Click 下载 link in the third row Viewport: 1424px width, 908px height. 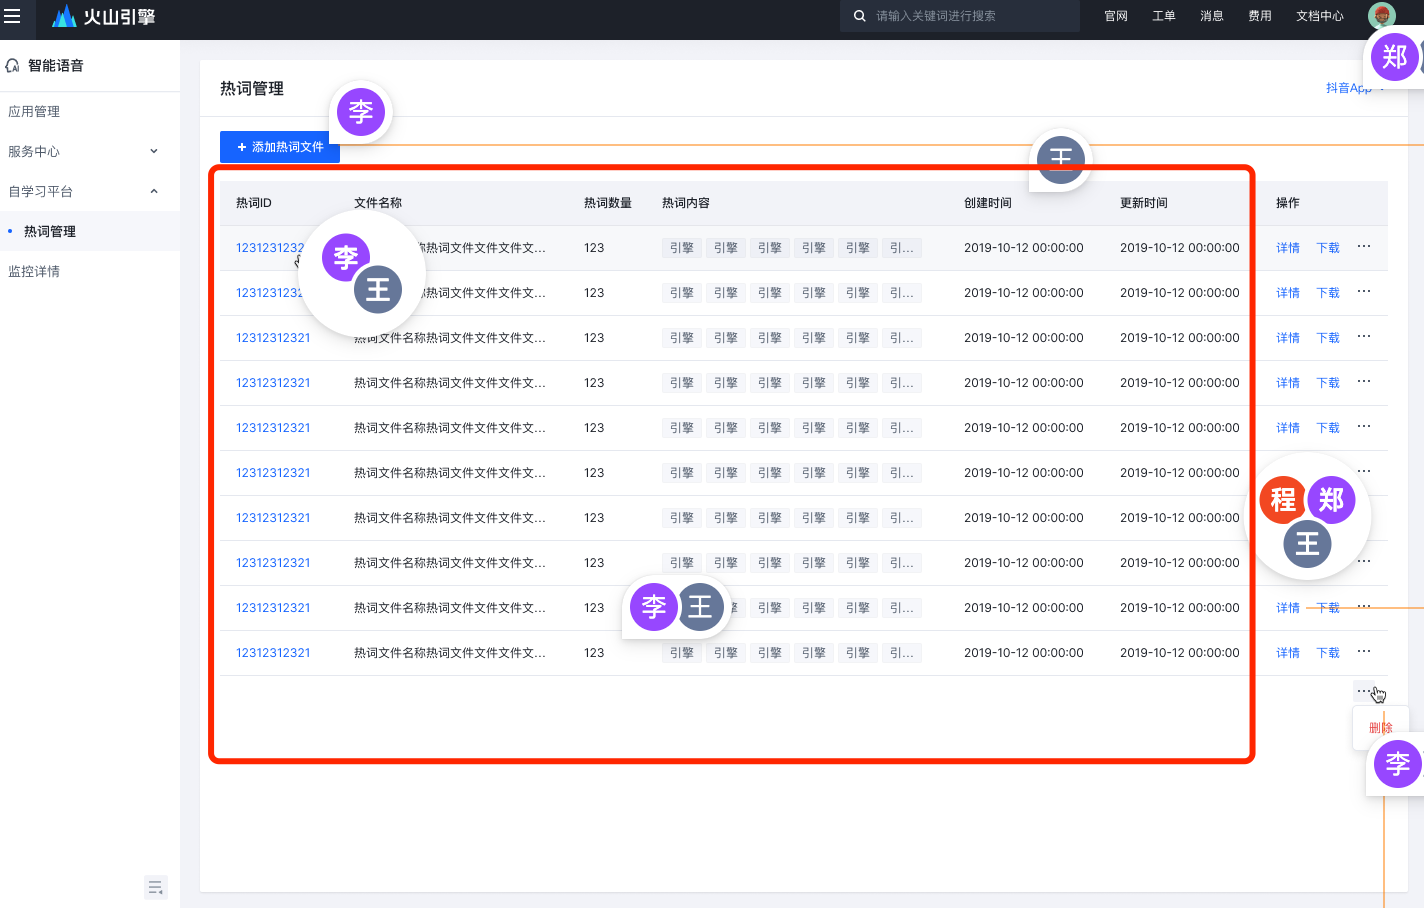point(1327,338)
